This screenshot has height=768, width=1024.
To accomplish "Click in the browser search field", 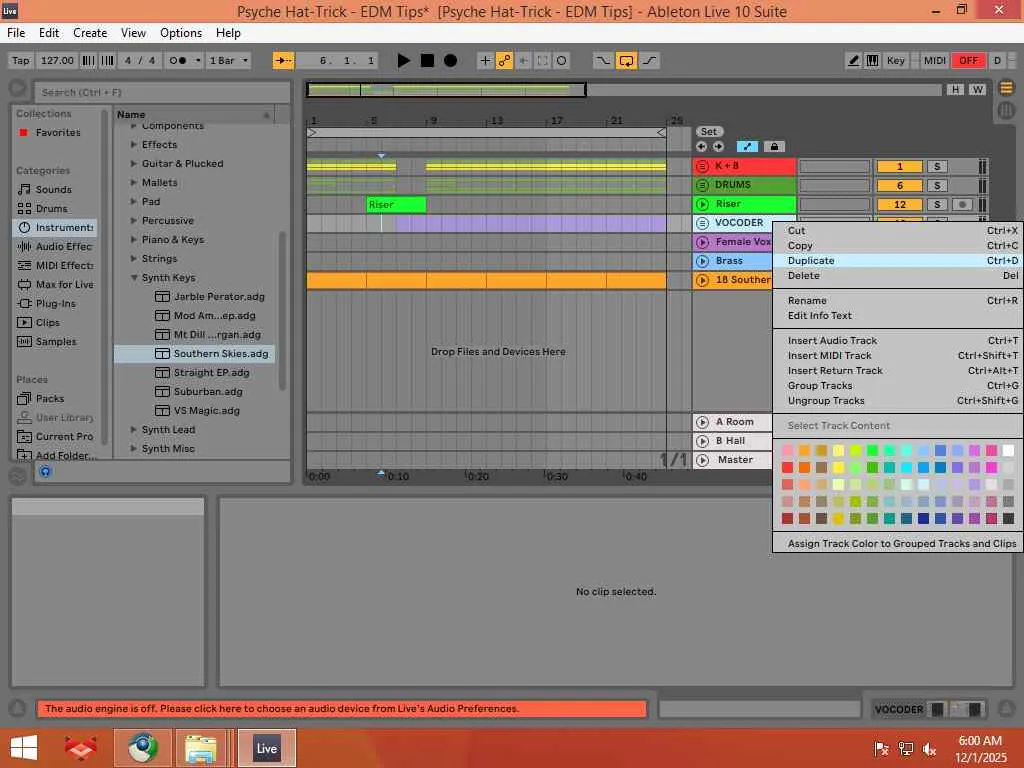I will (x=162, y=92).
